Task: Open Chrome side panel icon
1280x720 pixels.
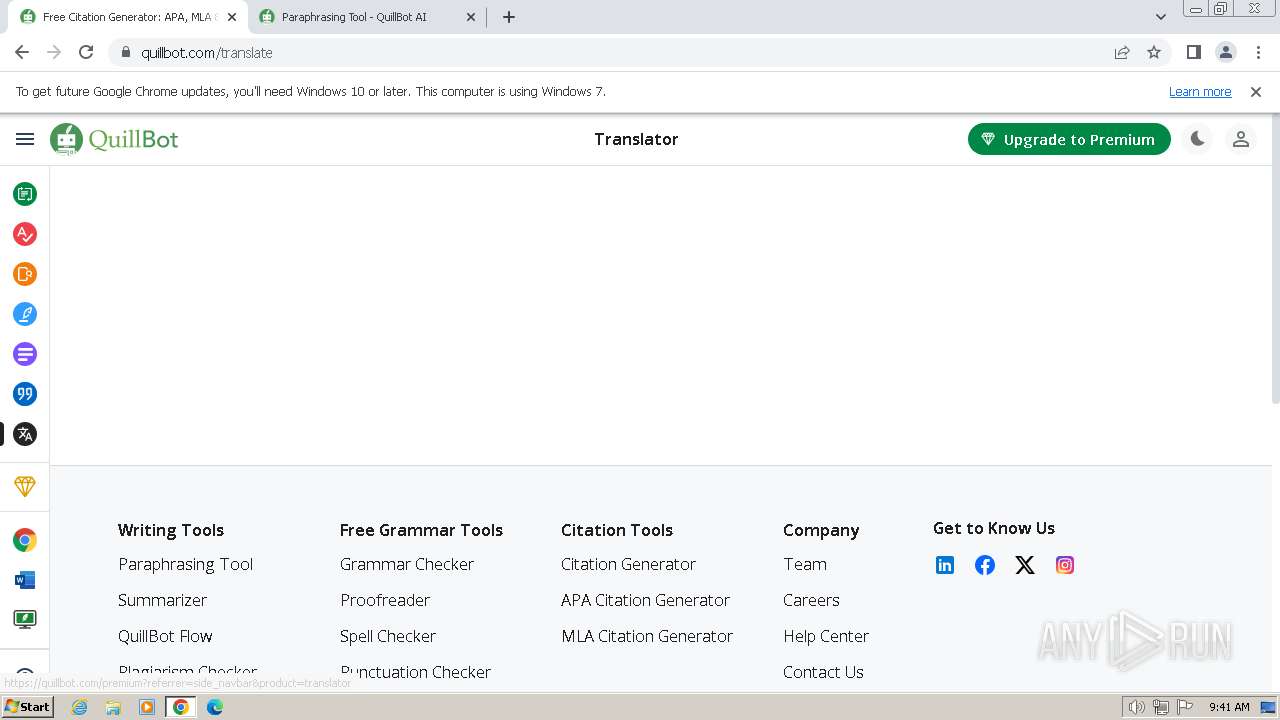Action: tap(1194, 52)
